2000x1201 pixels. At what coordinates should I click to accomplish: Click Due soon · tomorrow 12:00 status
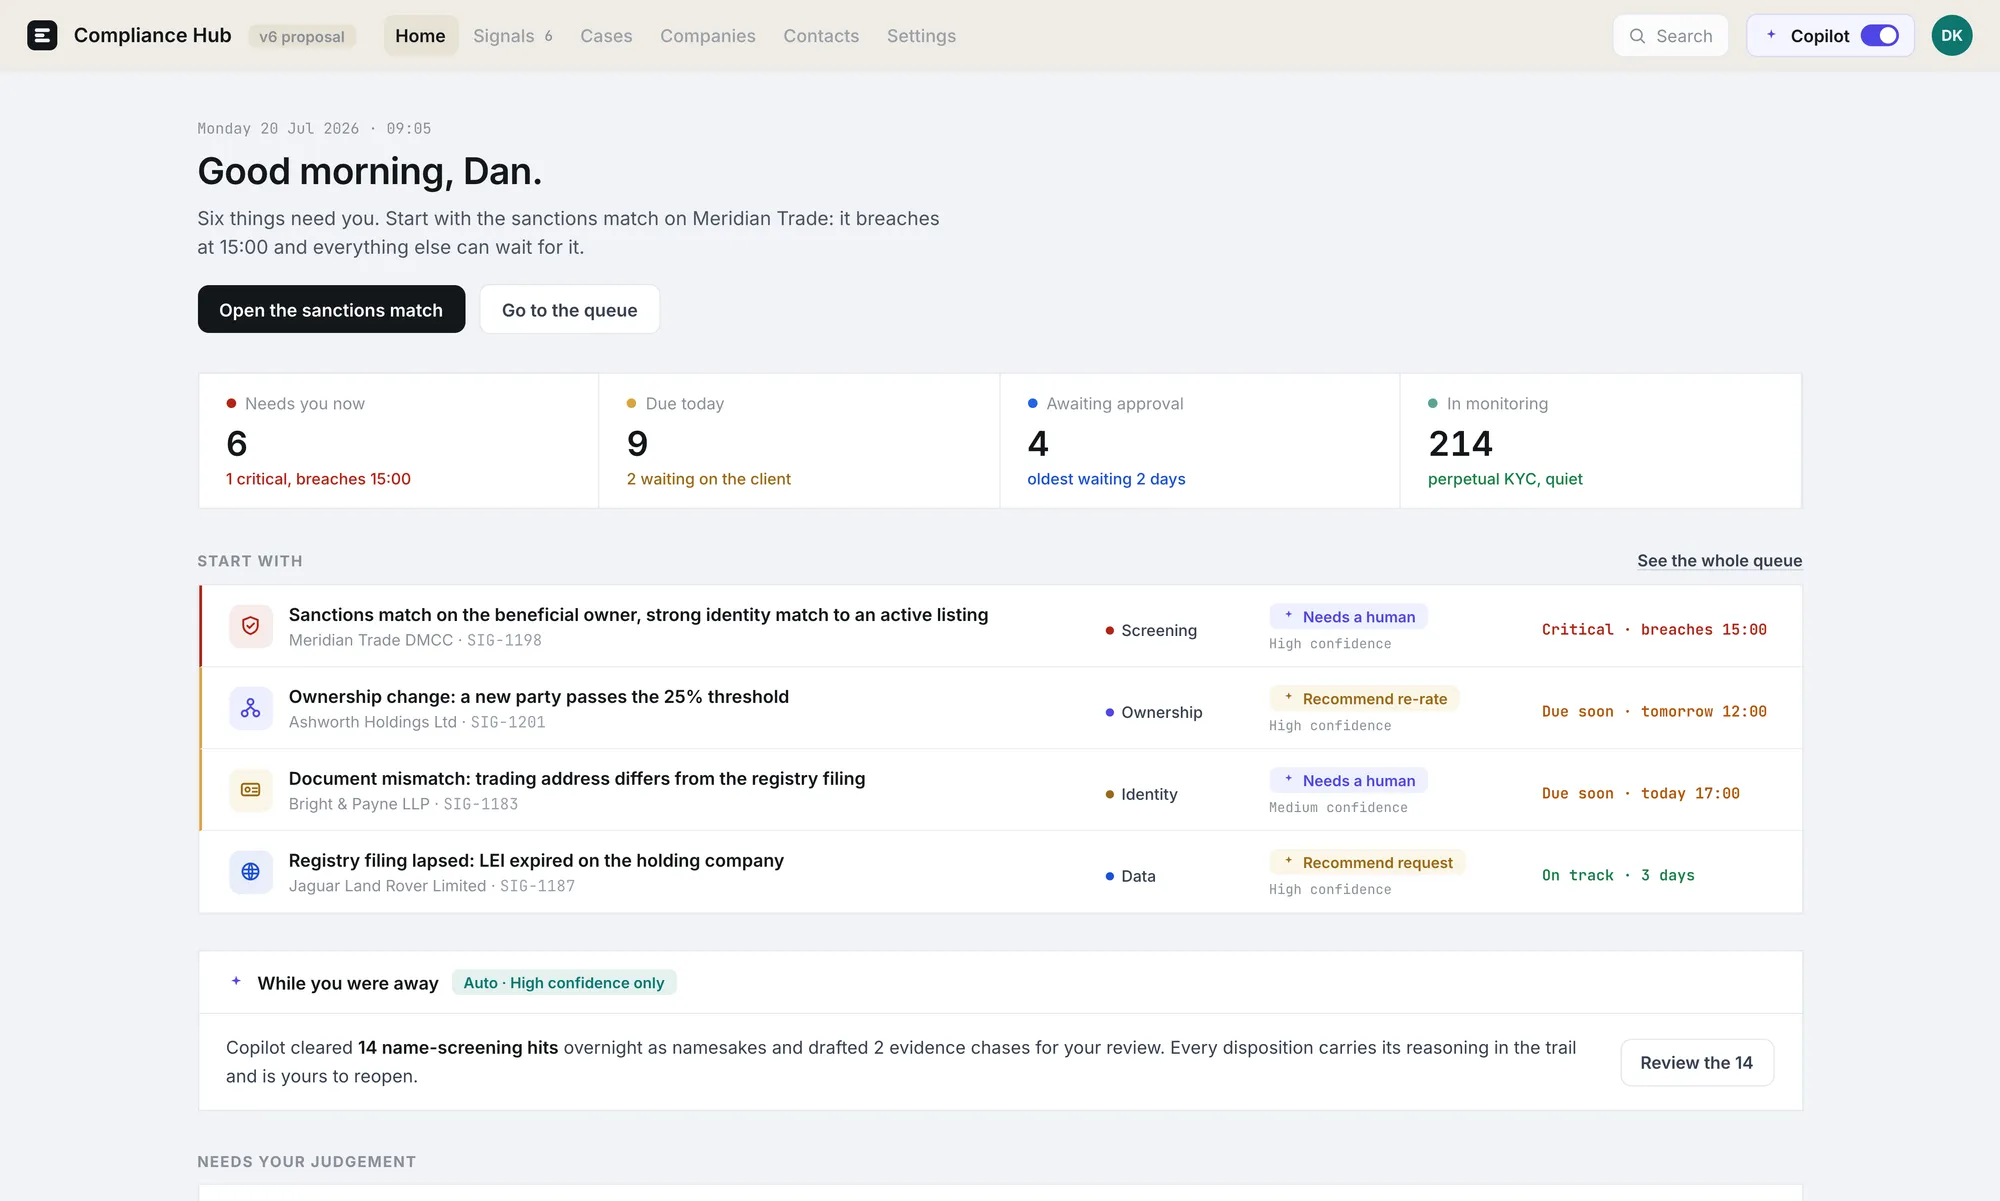tap(1654, 712)
